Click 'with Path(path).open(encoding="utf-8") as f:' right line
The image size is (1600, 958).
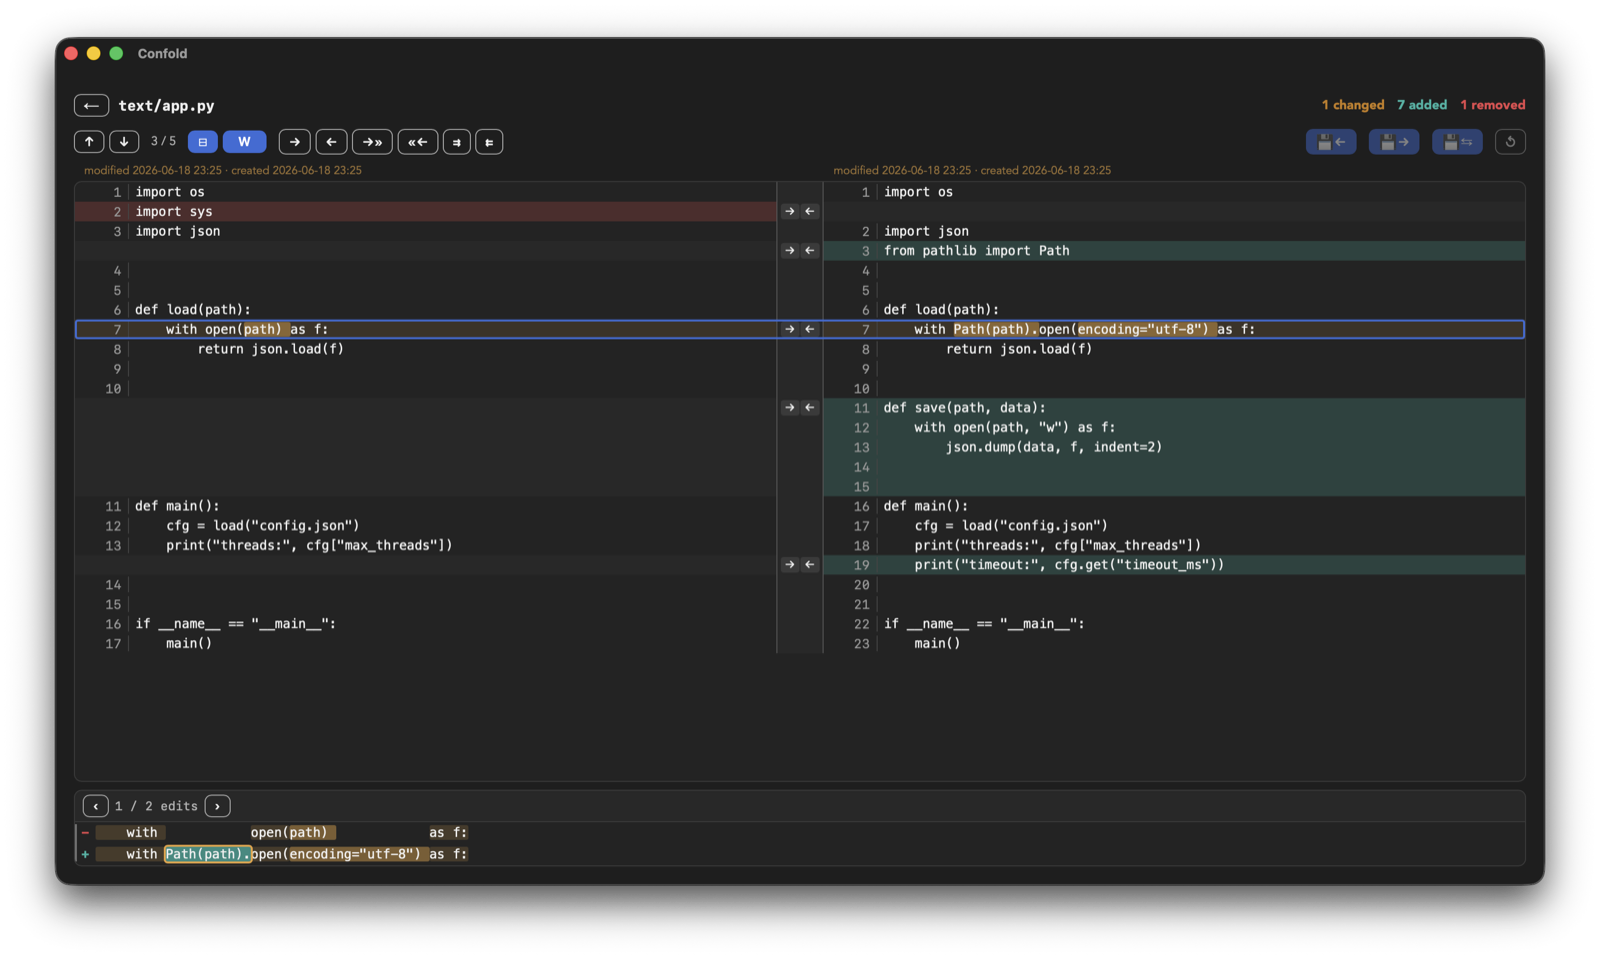click(1084, 329)
